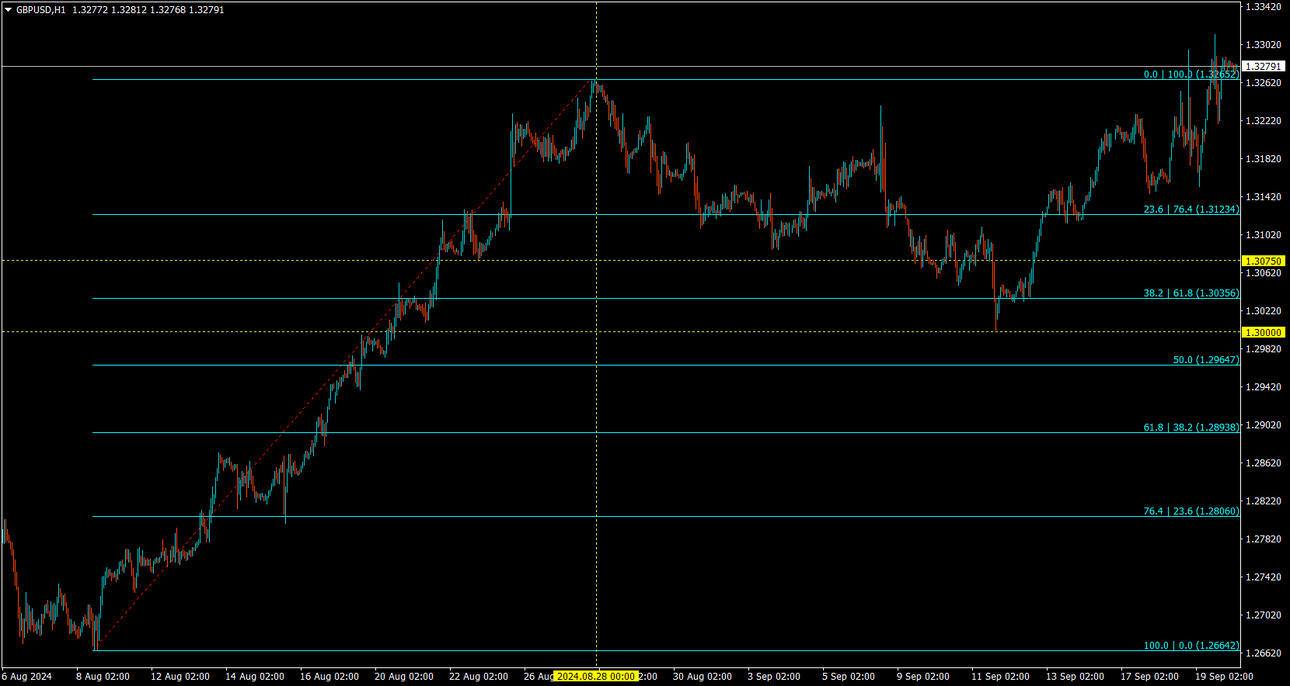Image resolution: width=1290 pixels, height=686 pixels.
Task: Click time axis label 19 Sep 02:00
Action: pos(1225,677)
